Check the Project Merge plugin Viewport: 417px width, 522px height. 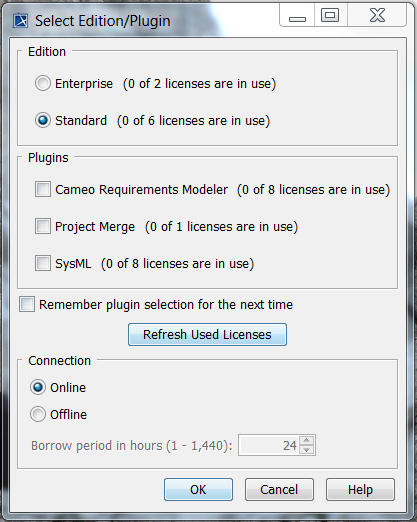pyautogui.click(x=43, y=226)
